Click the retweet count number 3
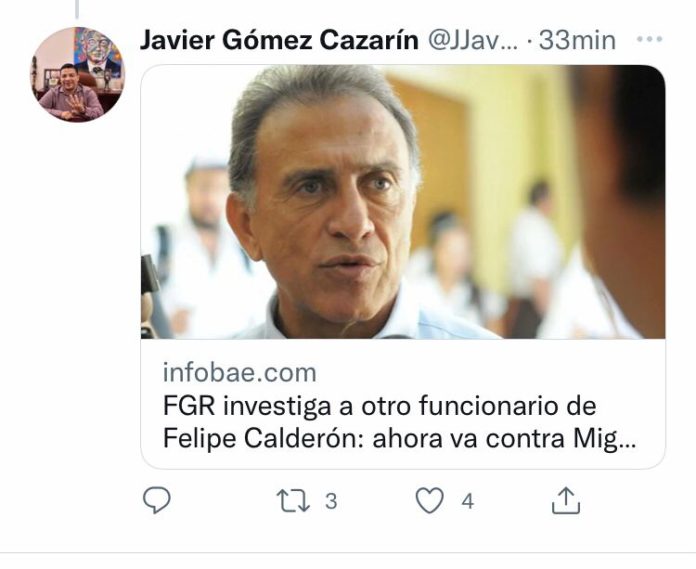Screen dimensions: 696x569 331,501
